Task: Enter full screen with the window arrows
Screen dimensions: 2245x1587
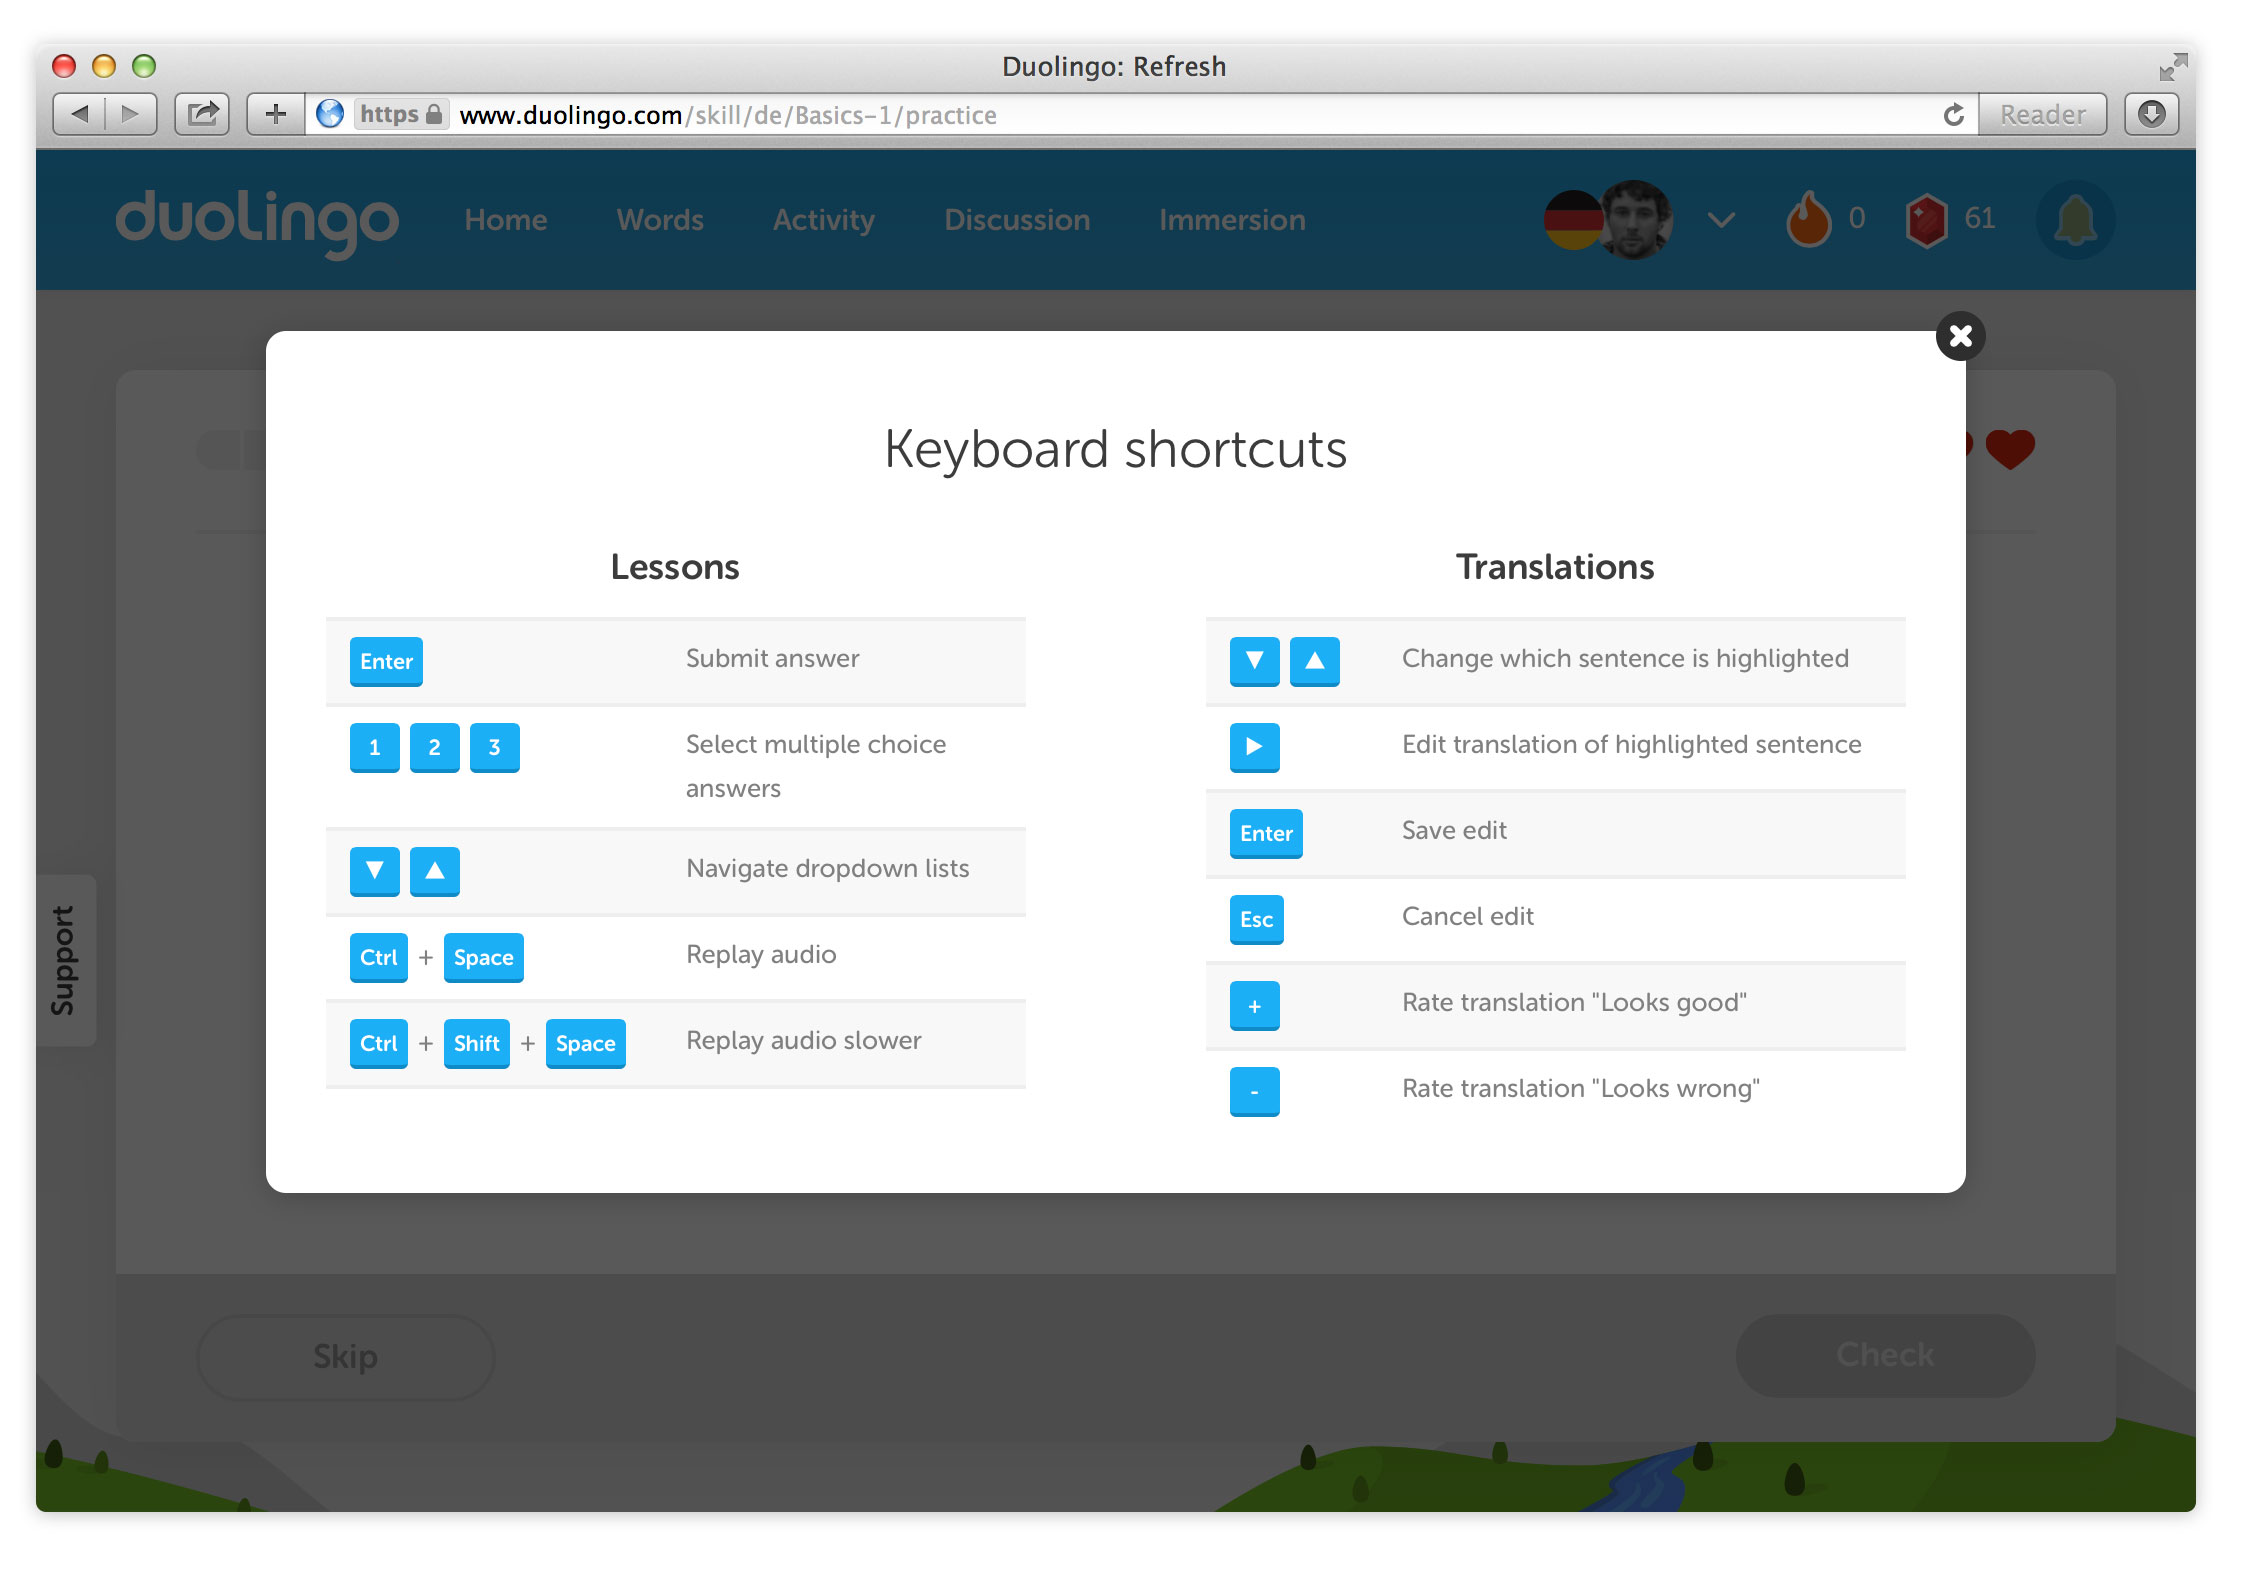Action: [2172, 66]
